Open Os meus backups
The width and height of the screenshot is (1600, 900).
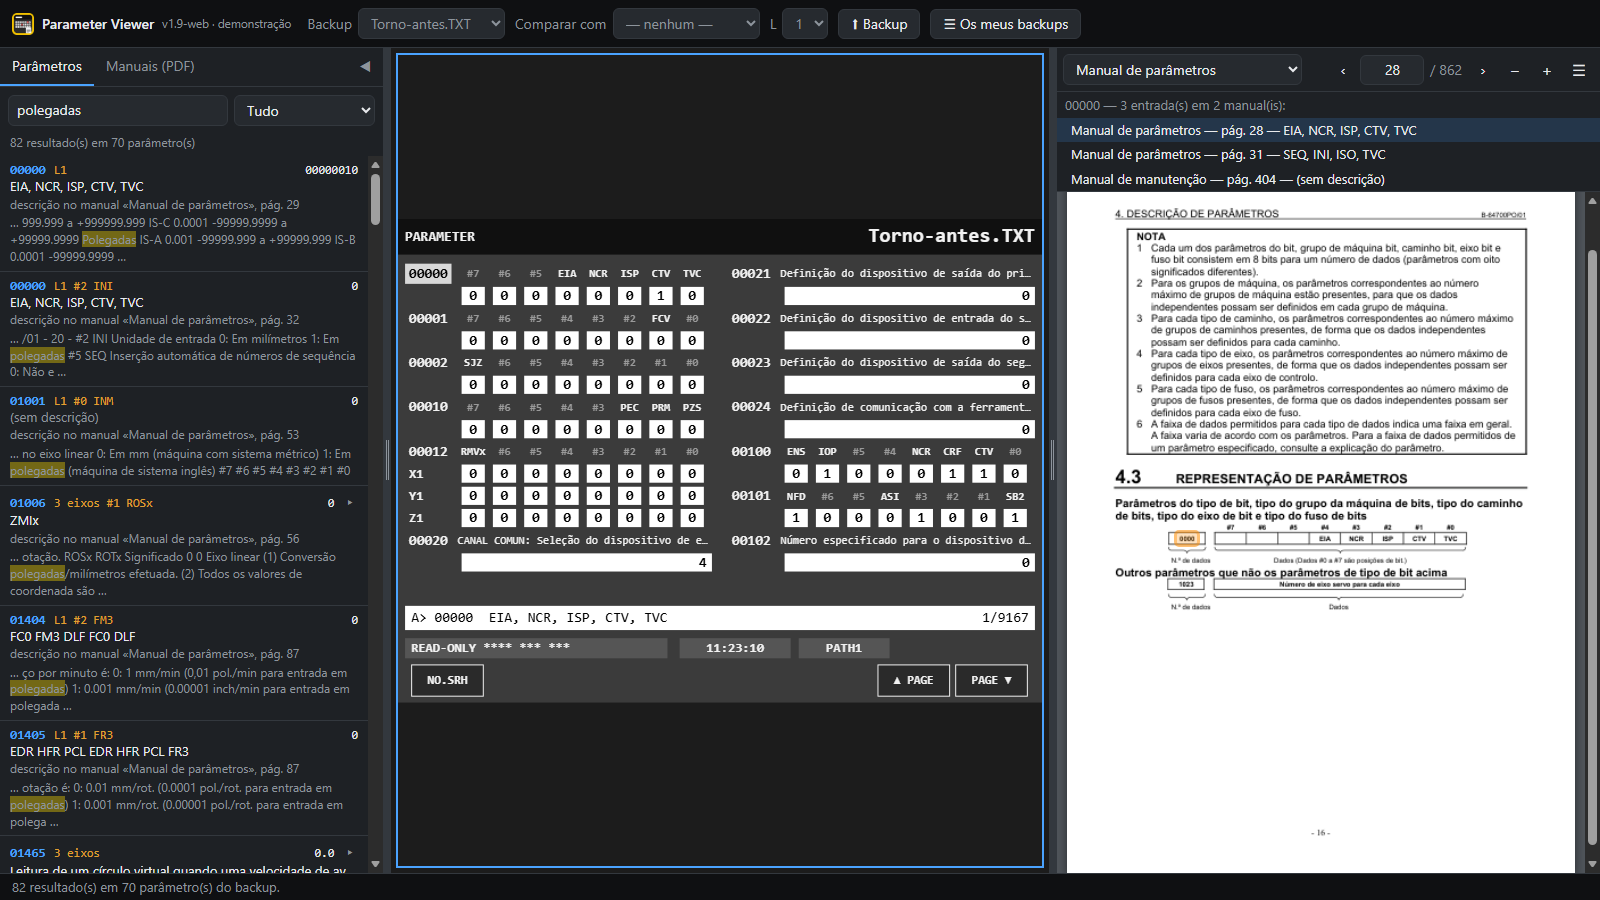click(x=1005, y=24)
